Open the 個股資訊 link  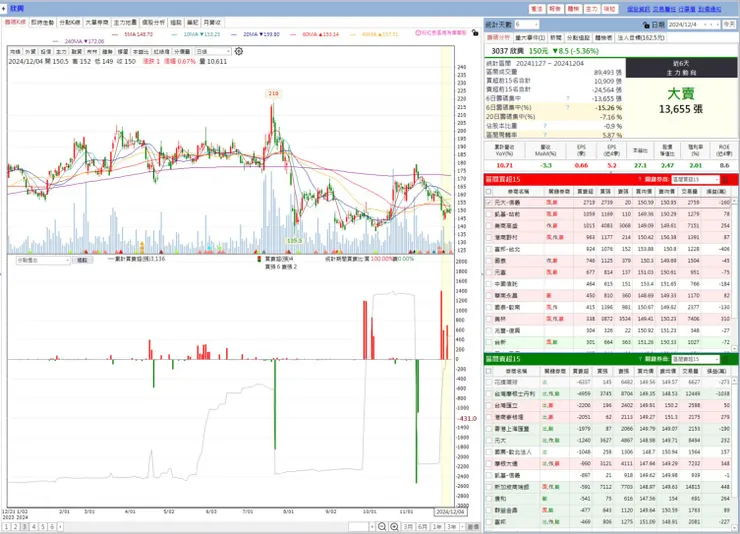[639, 9]
